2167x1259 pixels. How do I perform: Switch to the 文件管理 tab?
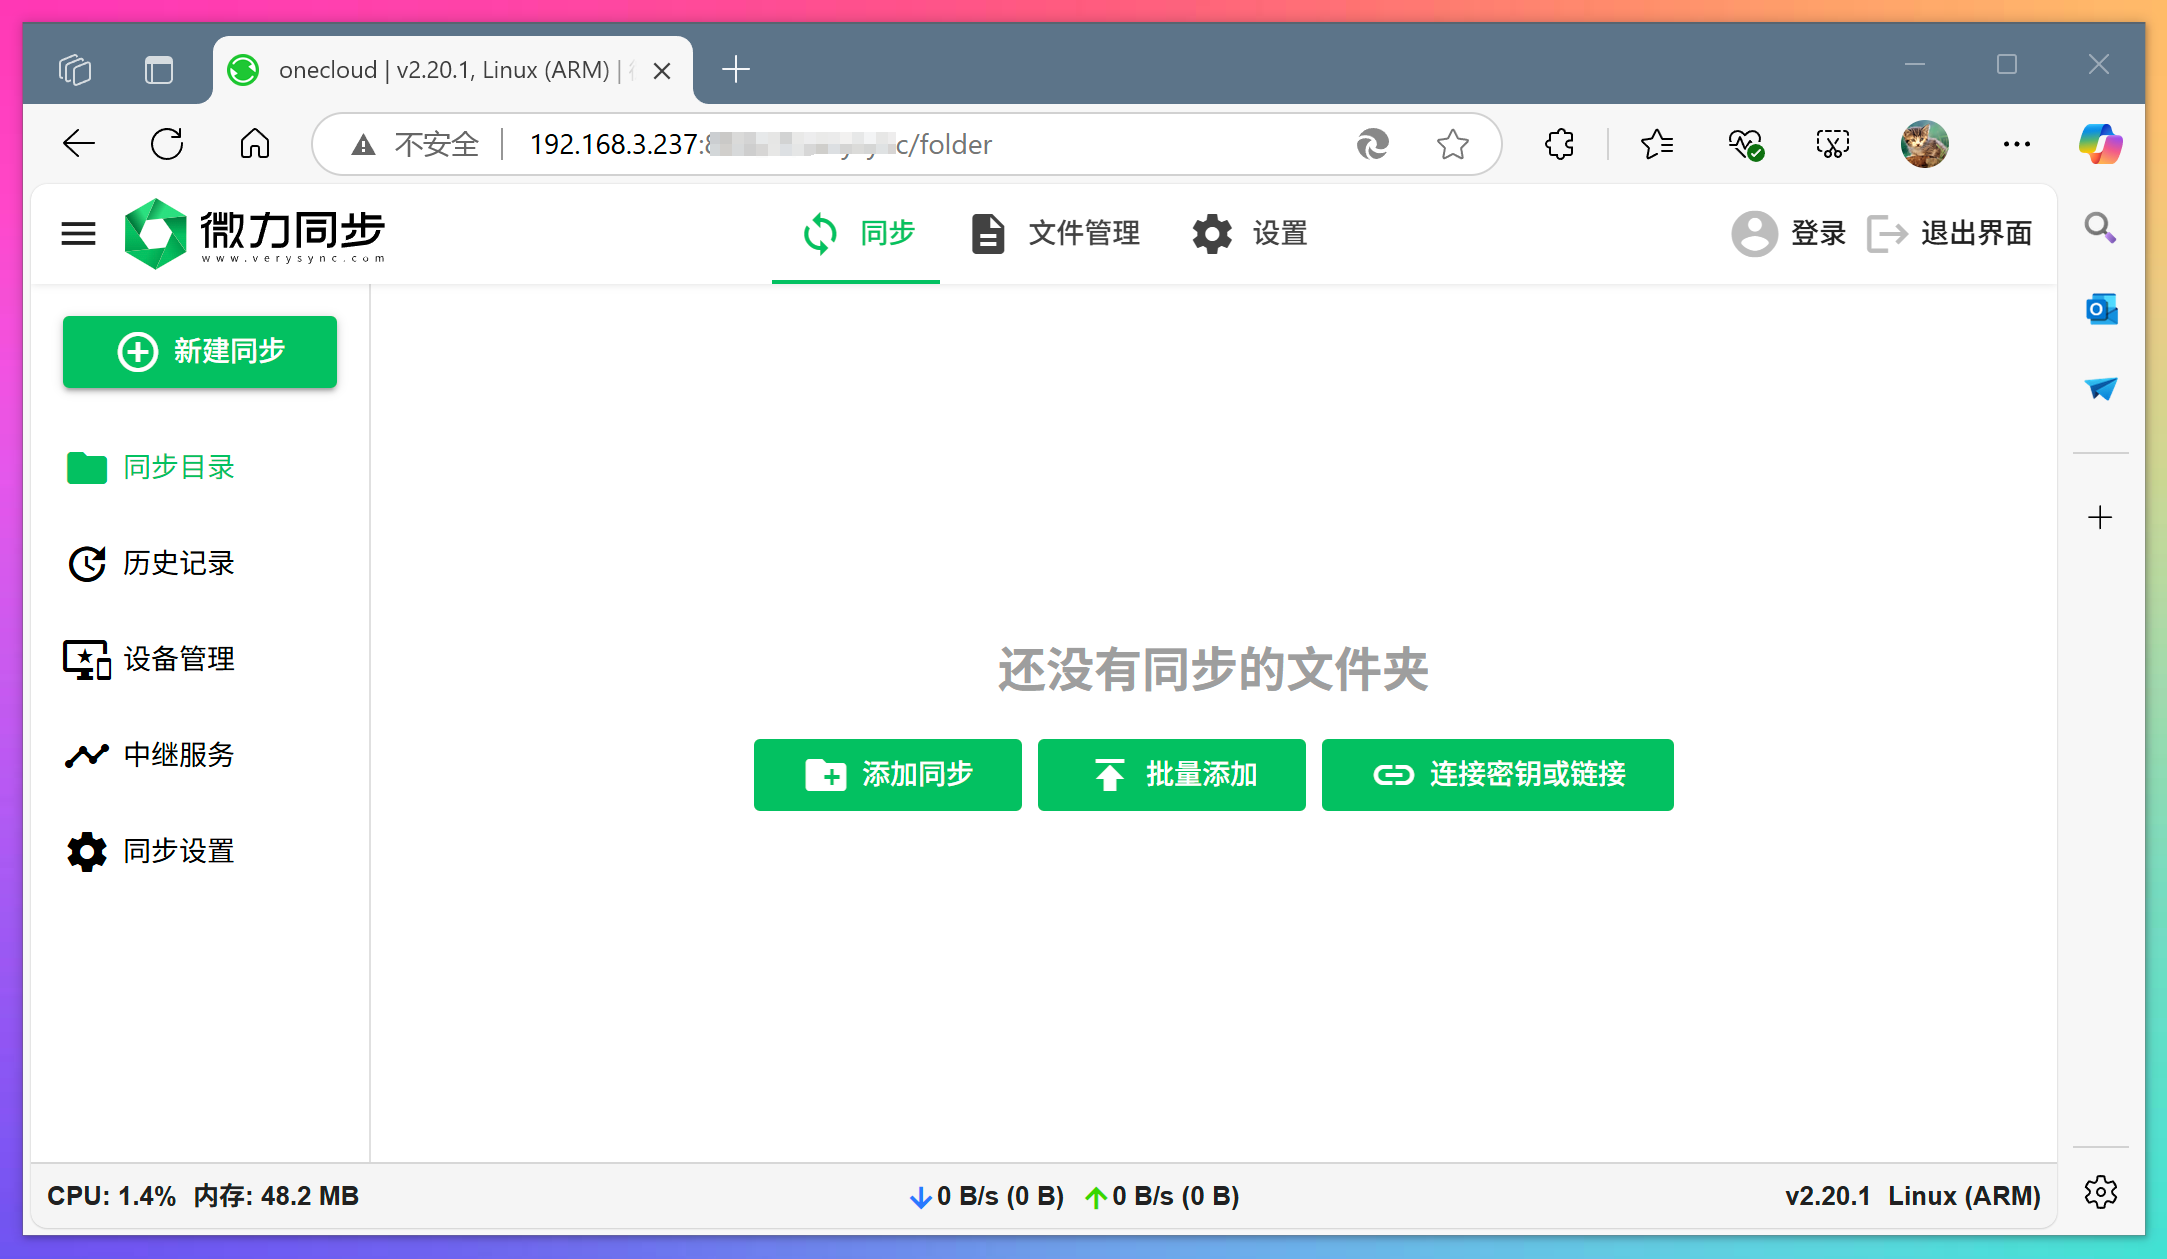(x=1055, y=233)
